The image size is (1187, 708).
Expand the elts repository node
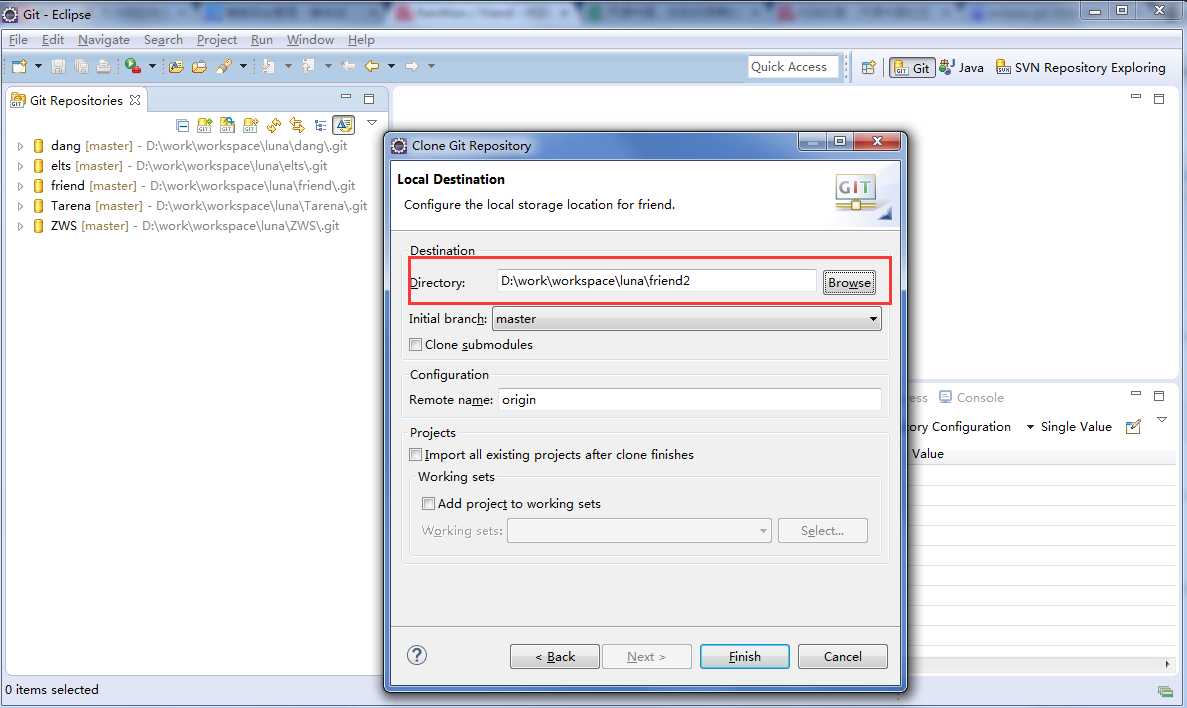[20, 166]
